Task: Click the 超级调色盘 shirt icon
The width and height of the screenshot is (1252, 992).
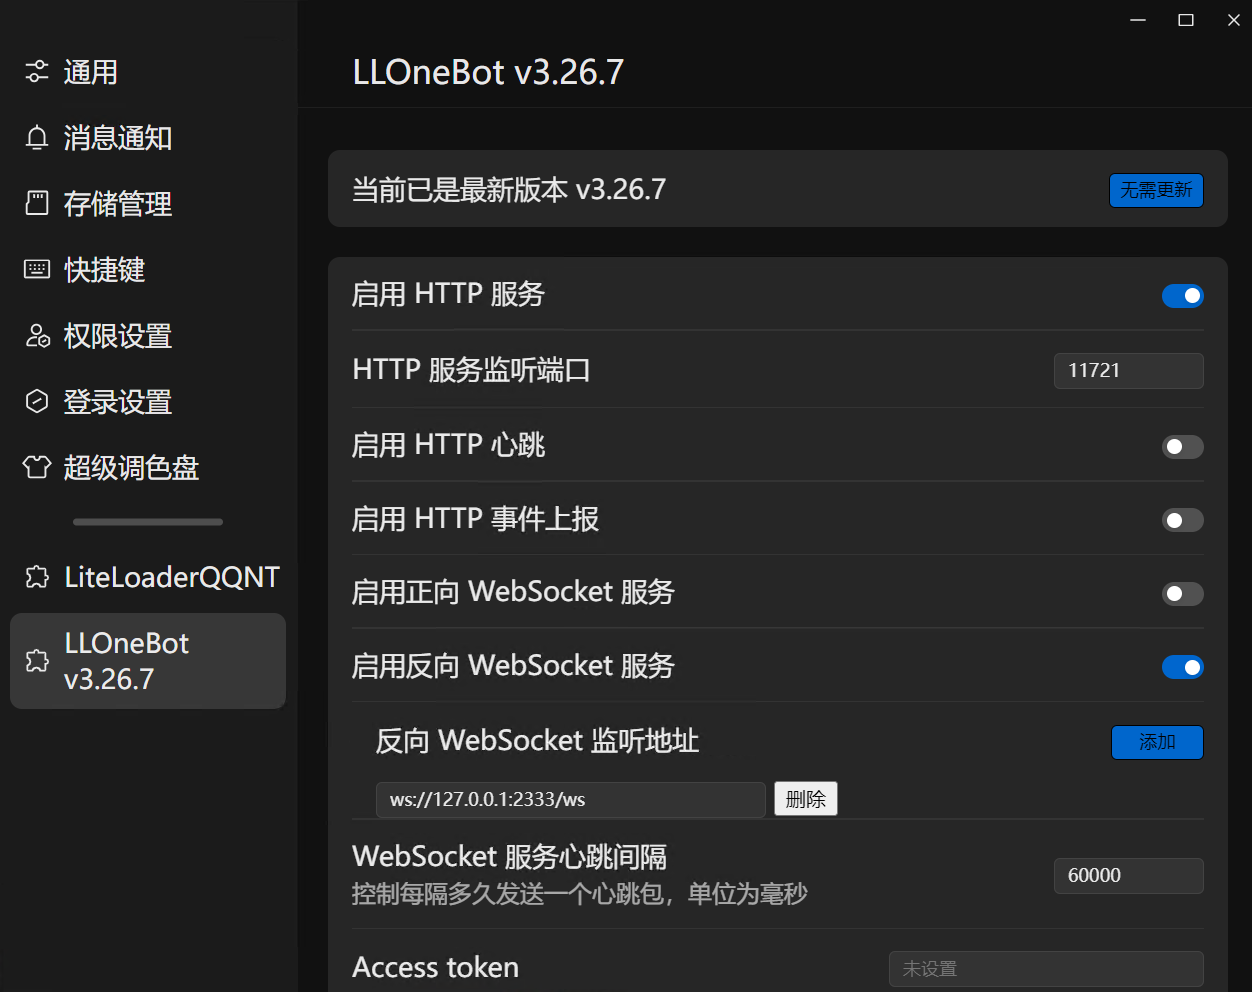Action: click(x=37, y=468)
